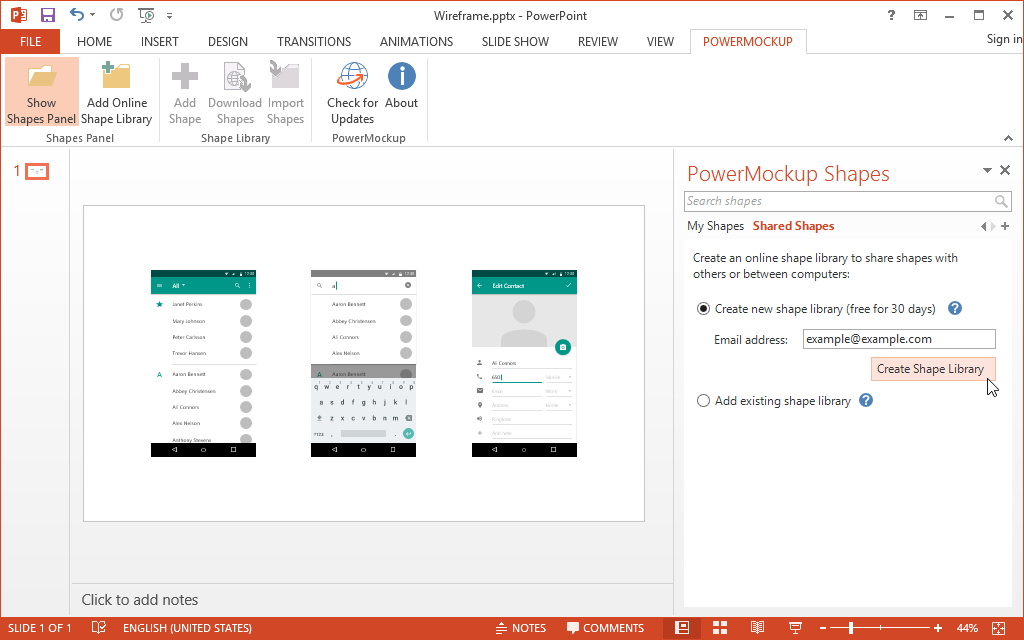Open the PowerMockup Shapes panel options dropdown
1024x640 pixels.
989,170
